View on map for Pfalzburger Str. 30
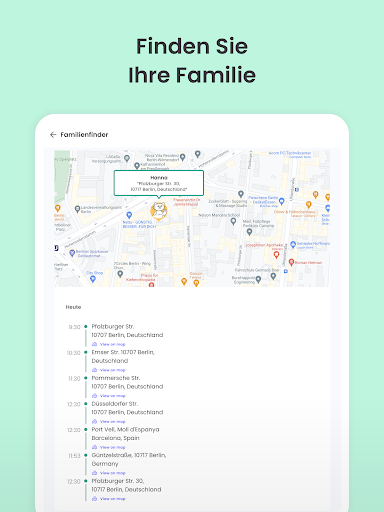384x512 pixels. pyautogui.click(x=112, y=499)
